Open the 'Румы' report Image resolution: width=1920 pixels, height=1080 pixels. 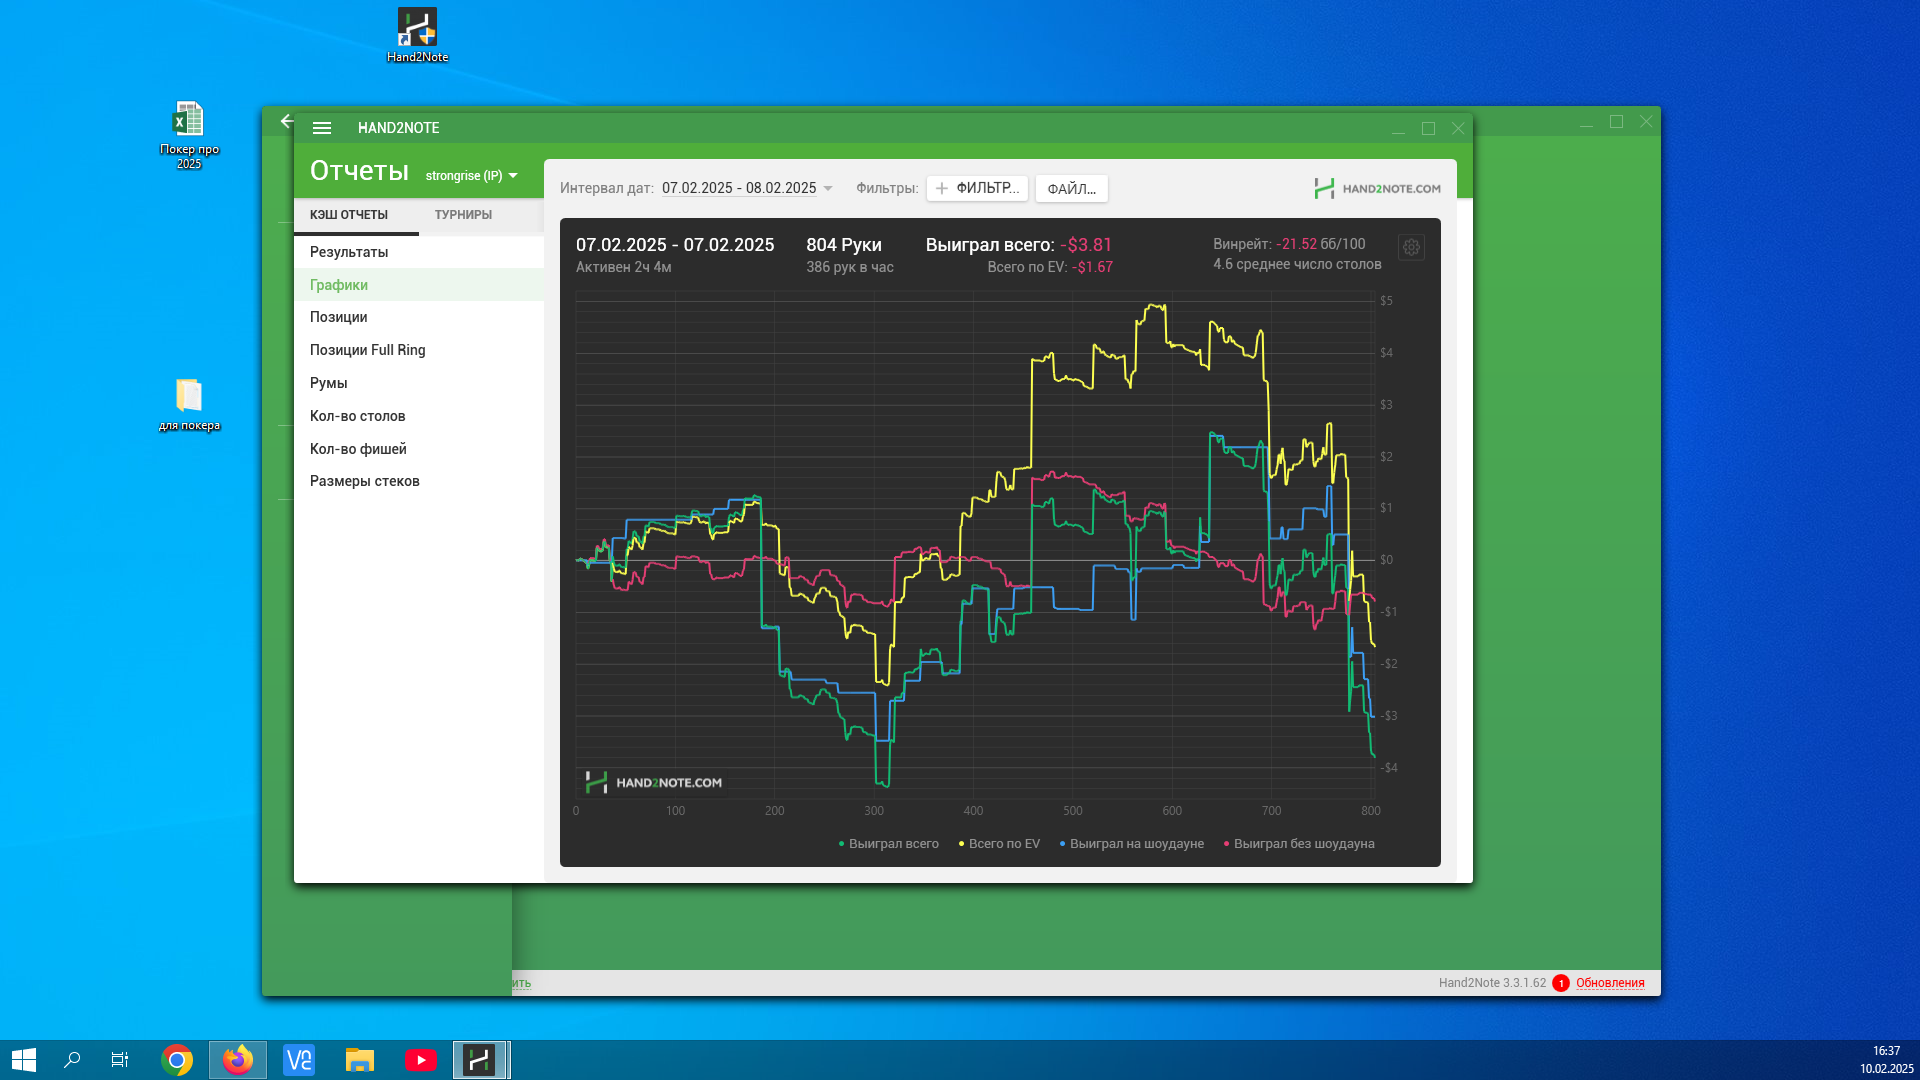[x=419, y=383]
